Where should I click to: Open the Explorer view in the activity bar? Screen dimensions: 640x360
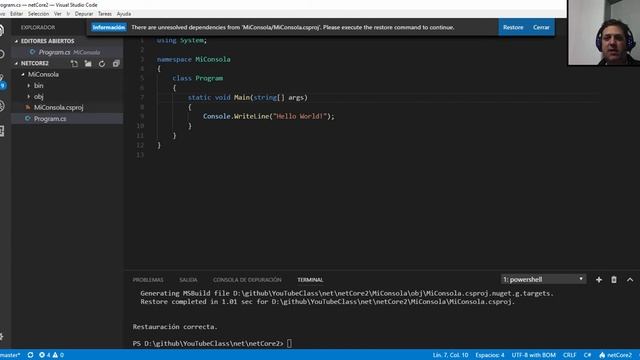2,31
